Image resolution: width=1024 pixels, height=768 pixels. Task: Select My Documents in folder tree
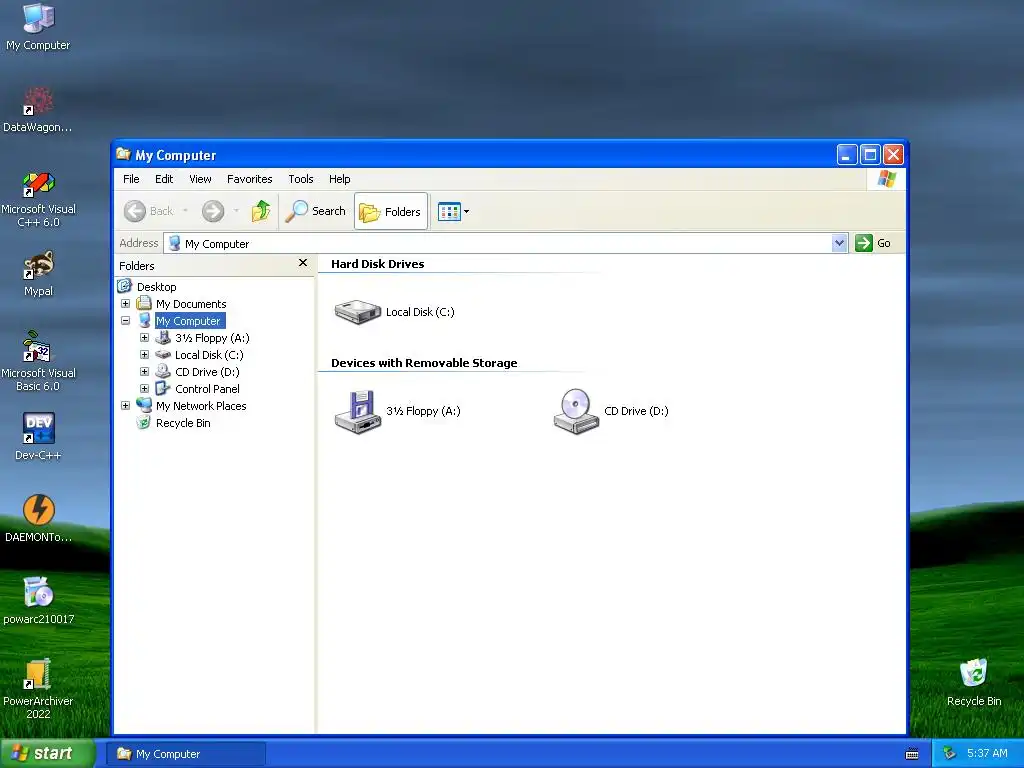[191, 304]
